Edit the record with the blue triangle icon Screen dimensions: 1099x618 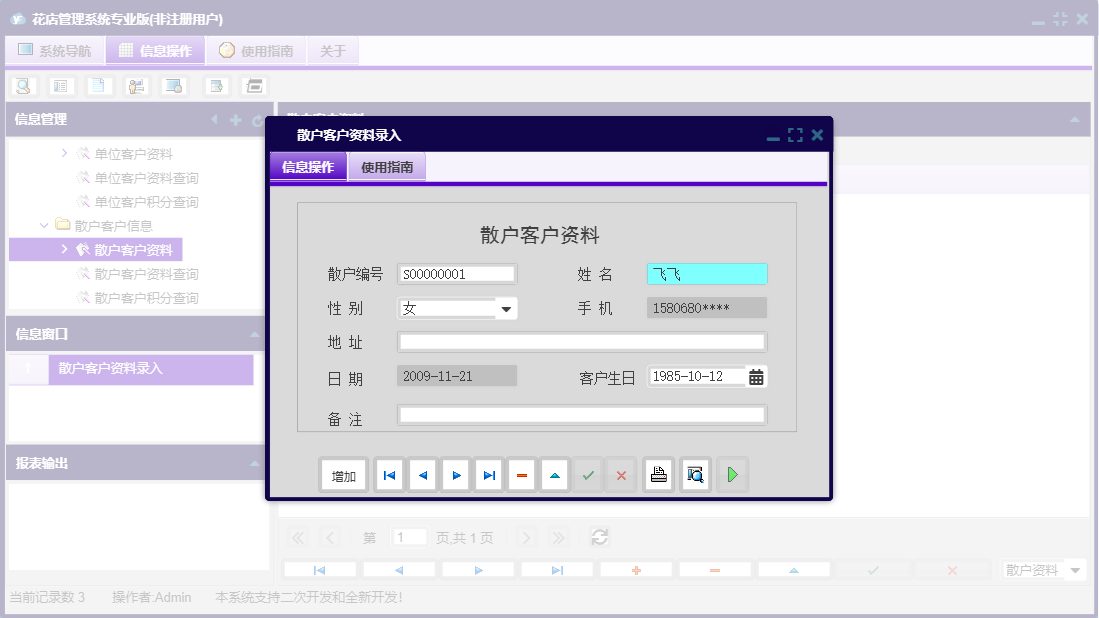pos(555,475)
